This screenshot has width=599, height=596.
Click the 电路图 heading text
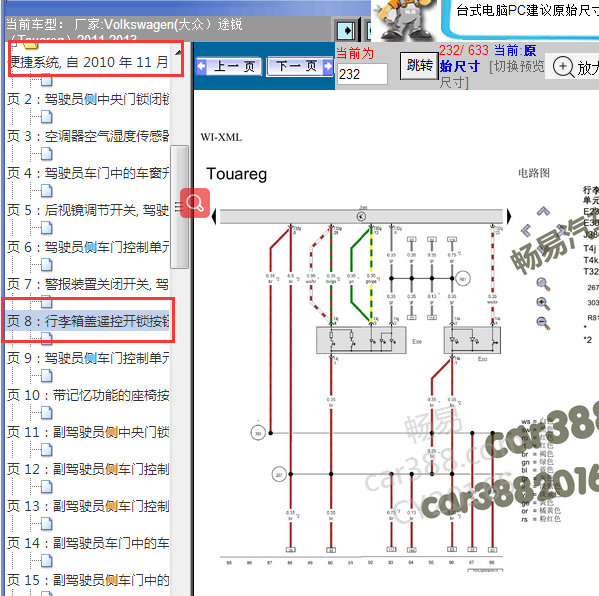pos(534,173)
